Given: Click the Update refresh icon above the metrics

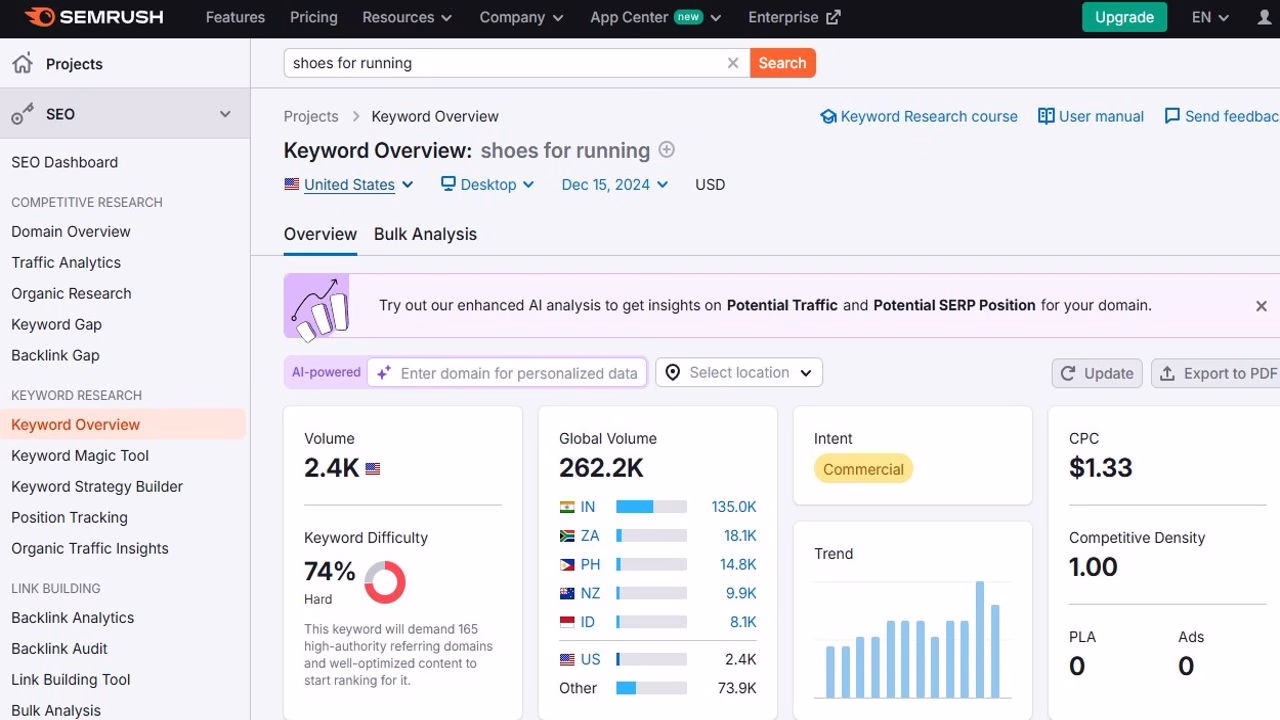Looking at the screenshot, I should coord(1068,372).
